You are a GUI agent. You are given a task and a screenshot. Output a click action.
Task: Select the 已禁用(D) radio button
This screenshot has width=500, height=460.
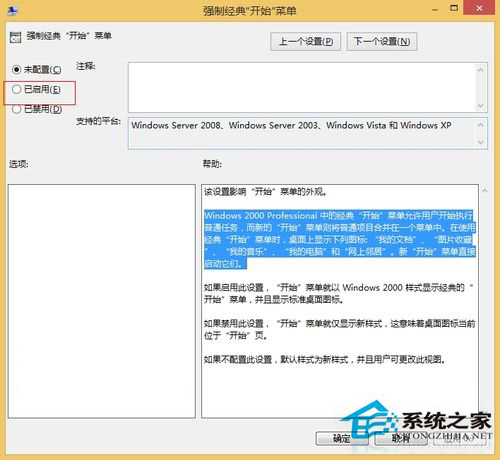coord(37,109)
